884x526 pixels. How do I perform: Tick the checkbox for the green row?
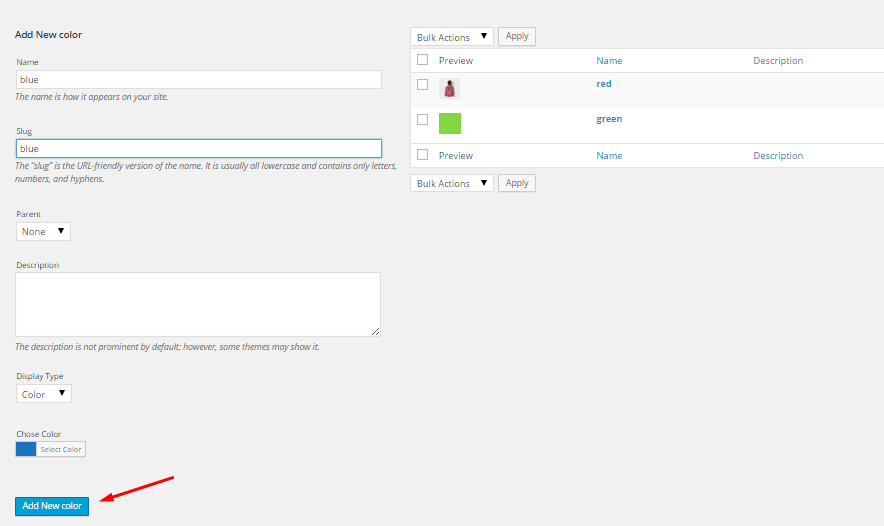click(422, 120)
